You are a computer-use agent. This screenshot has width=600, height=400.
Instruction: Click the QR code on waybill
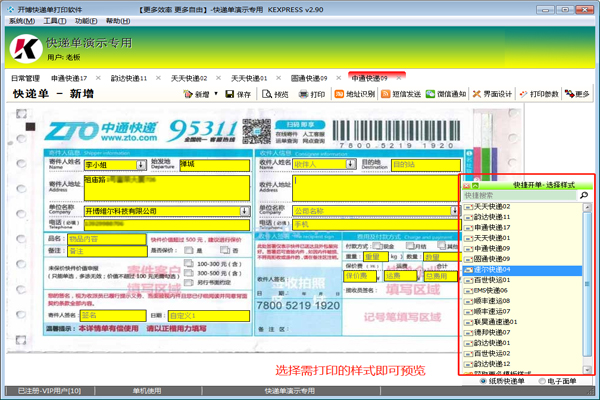(257, 131)
